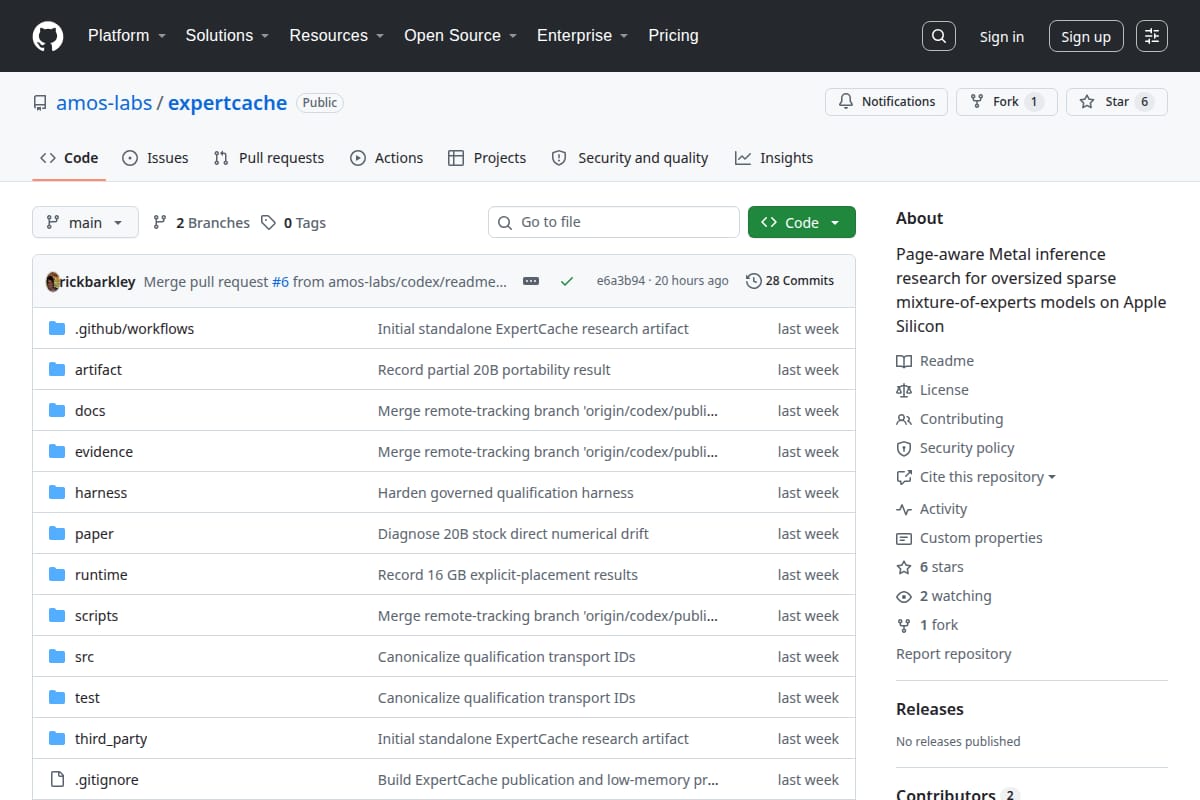Click the Activity pulse icon
Viewport: 1200px width, 800px height.
click(904, 509)
